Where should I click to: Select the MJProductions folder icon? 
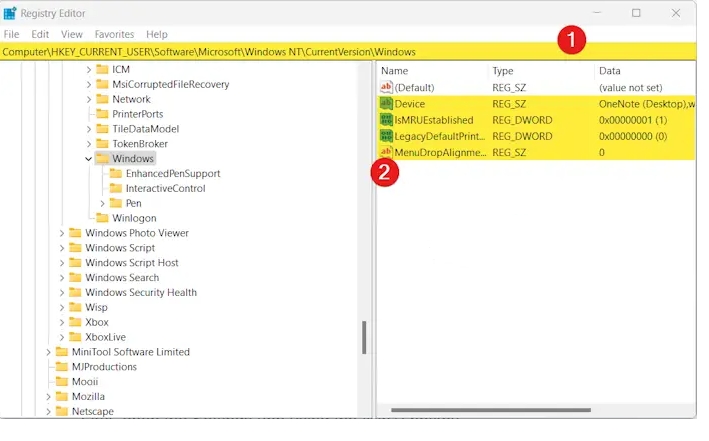(x=62, y=367)
